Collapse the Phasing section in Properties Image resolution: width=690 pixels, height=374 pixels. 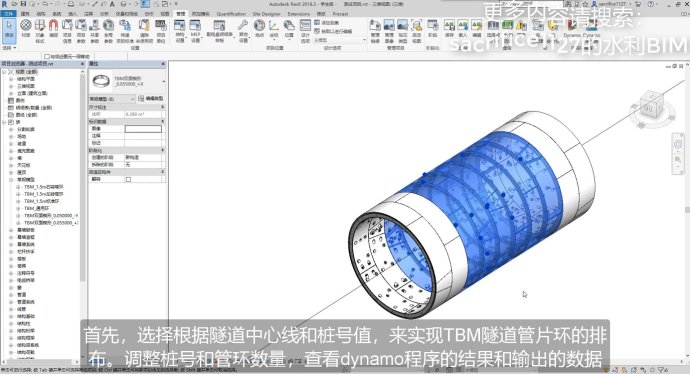point(163,150)
